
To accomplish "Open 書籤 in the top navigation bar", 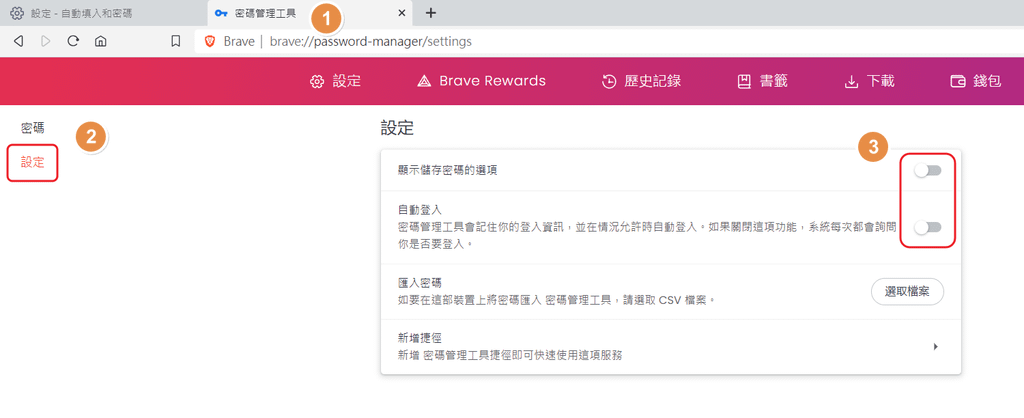I will tap(762, 82).
